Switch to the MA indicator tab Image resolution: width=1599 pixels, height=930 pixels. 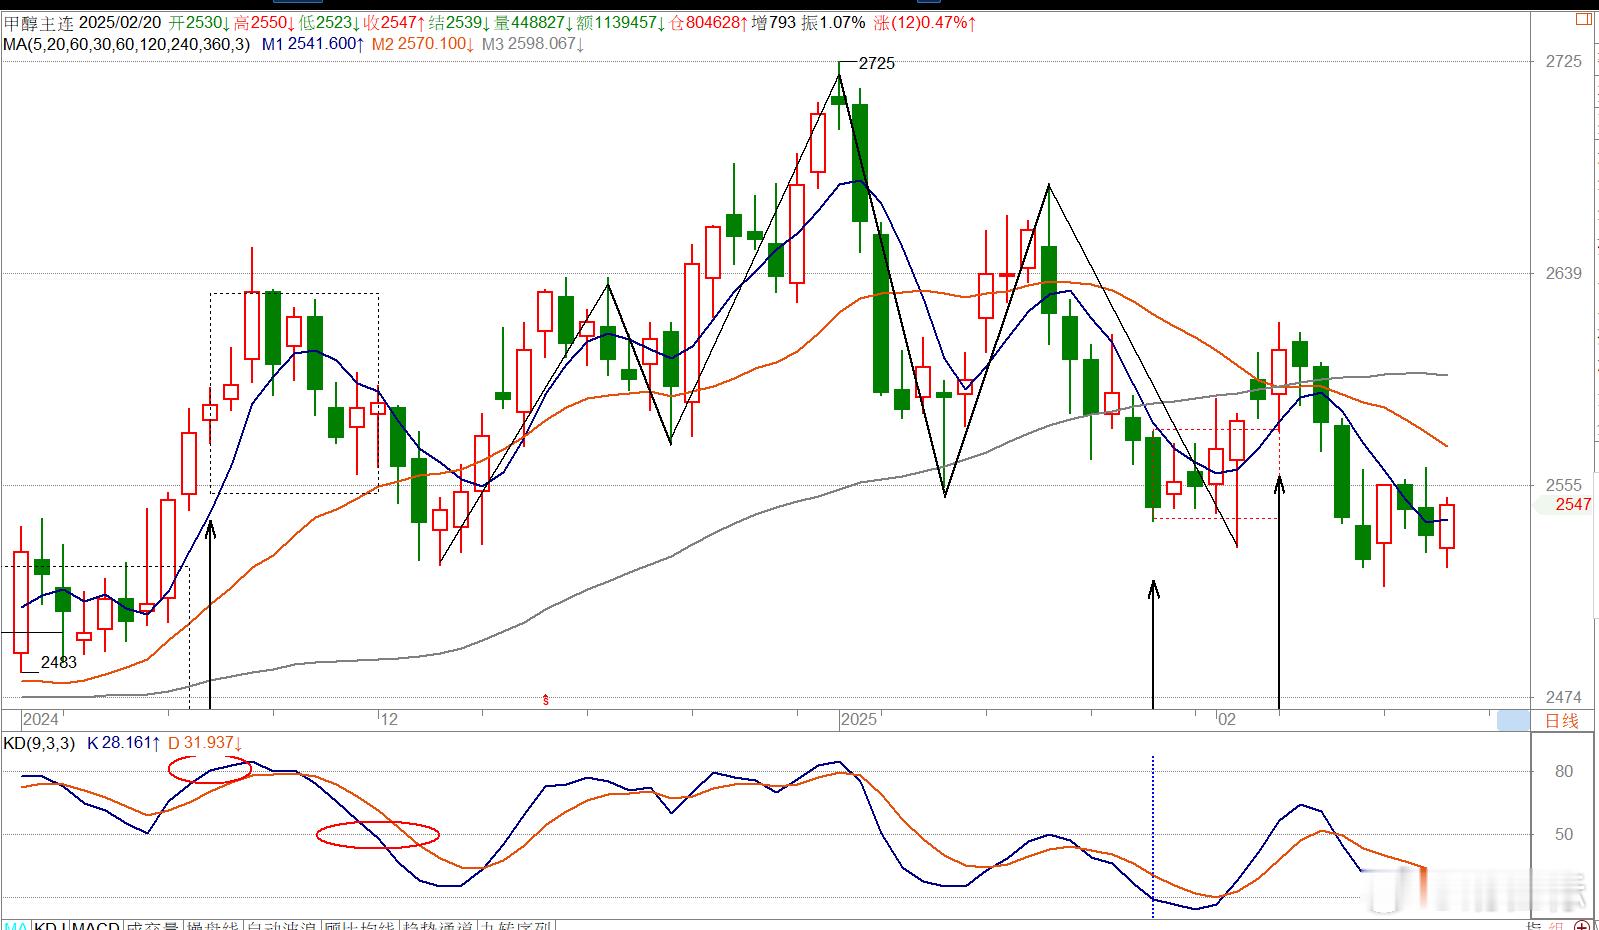(15, 925)
